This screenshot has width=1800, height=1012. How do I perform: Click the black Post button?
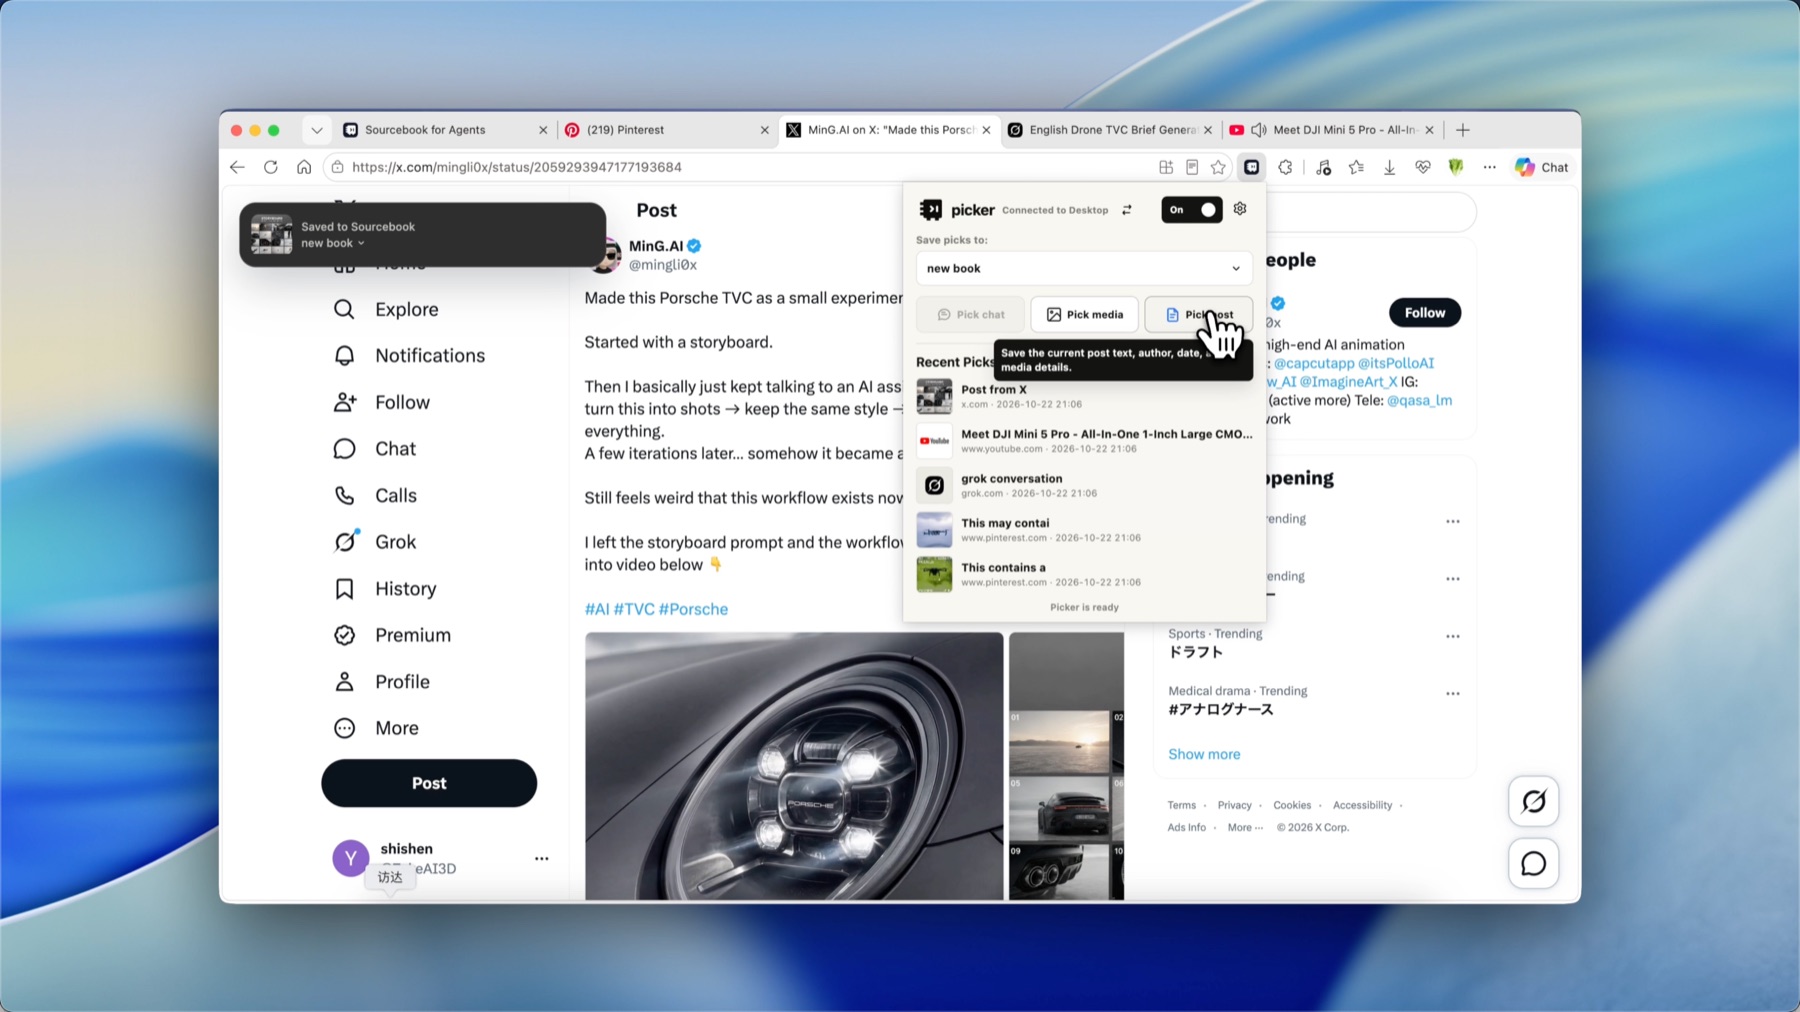(429, 783)
